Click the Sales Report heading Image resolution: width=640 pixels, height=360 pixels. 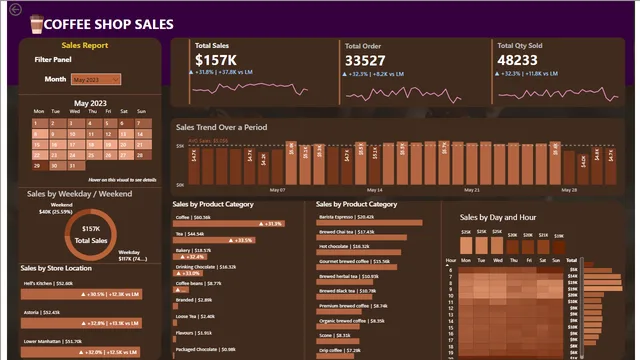point(84,45)
